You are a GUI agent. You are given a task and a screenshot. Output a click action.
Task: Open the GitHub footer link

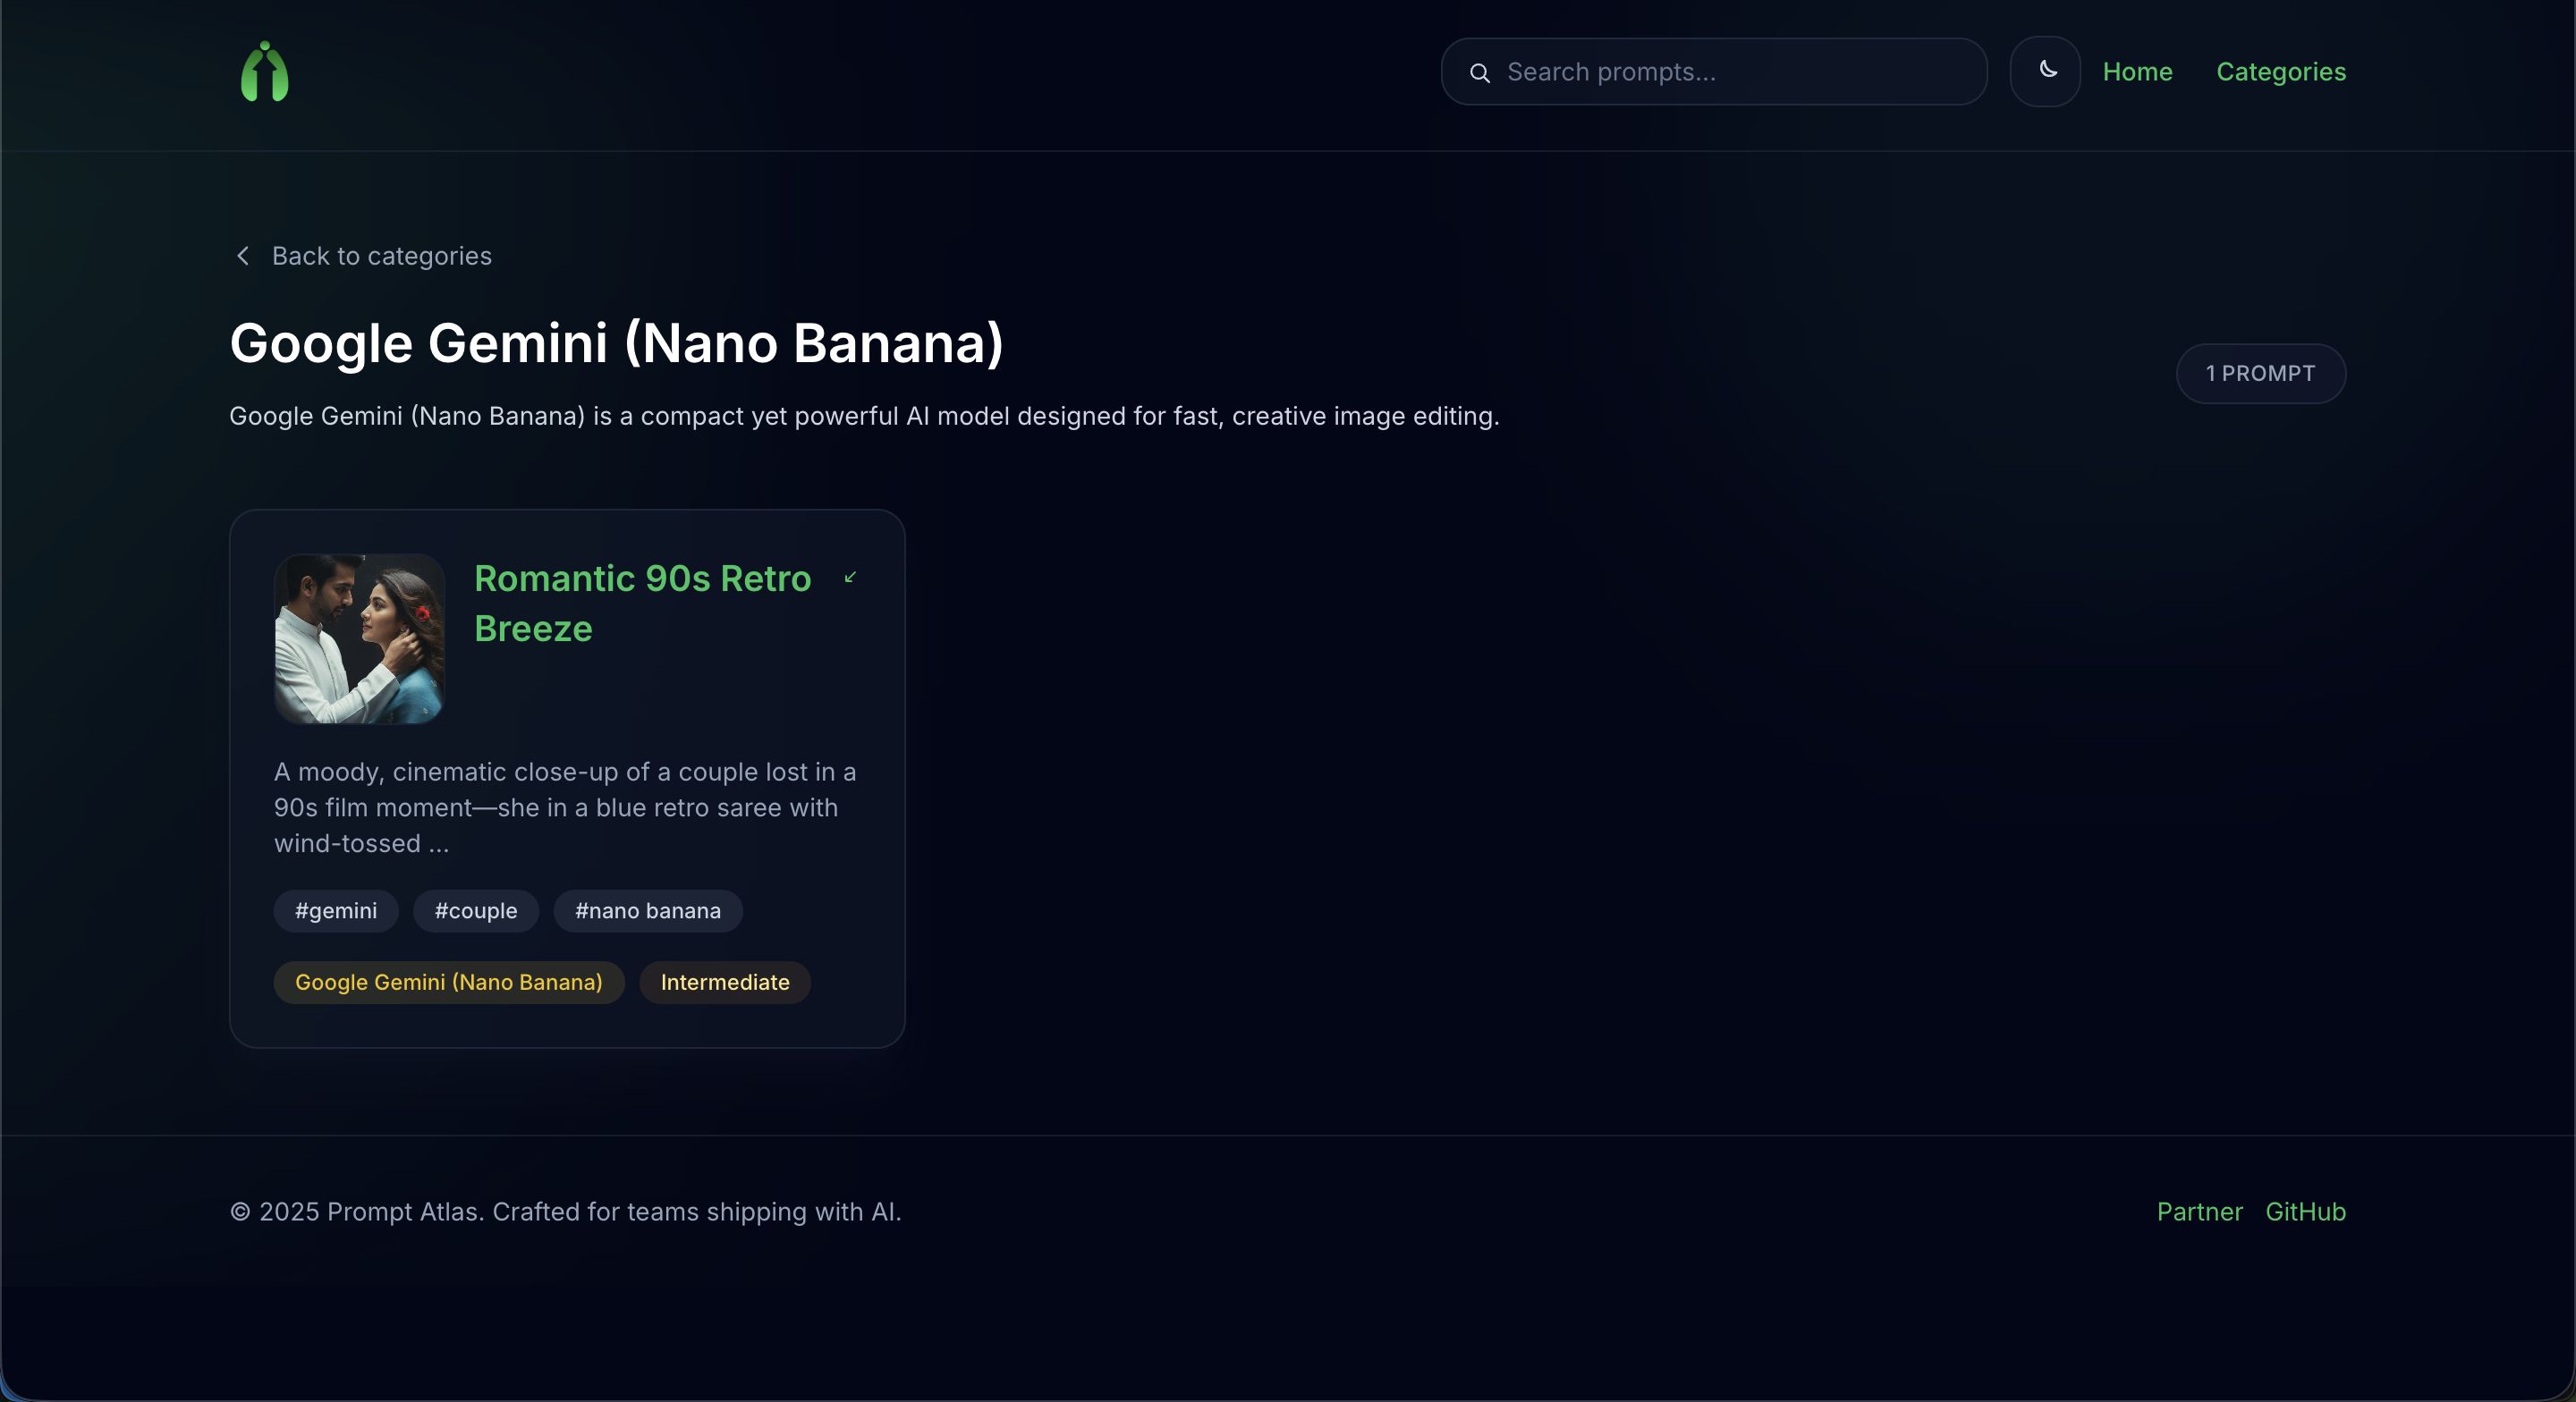(2305, 1212)
